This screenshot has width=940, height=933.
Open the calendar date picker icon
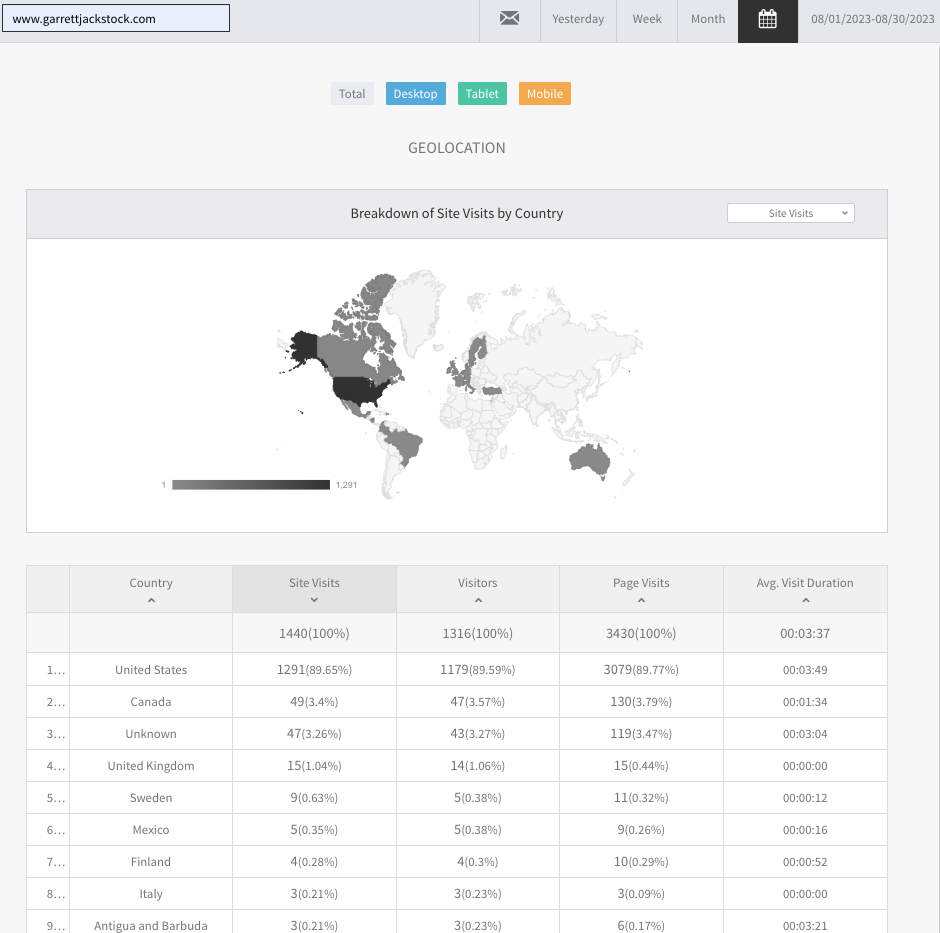point(767,19)
